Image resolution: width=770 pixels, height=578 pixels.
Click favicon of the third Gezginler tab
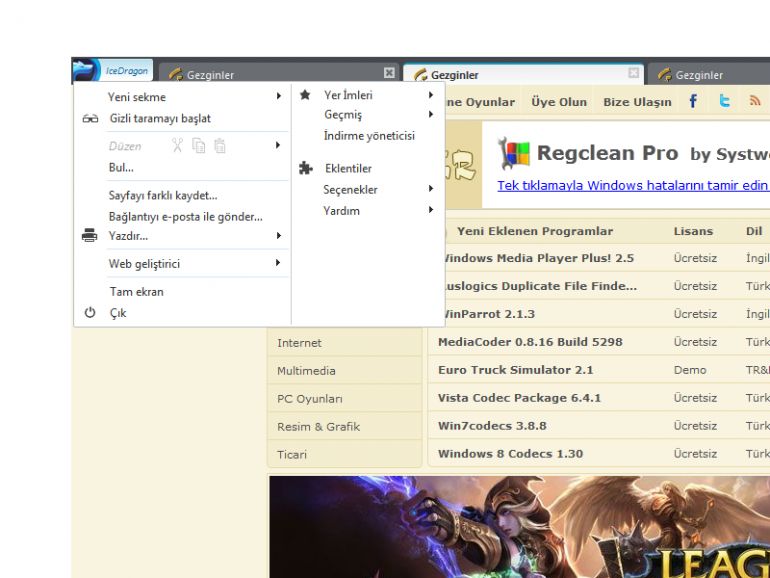click(x=665, y=74)
